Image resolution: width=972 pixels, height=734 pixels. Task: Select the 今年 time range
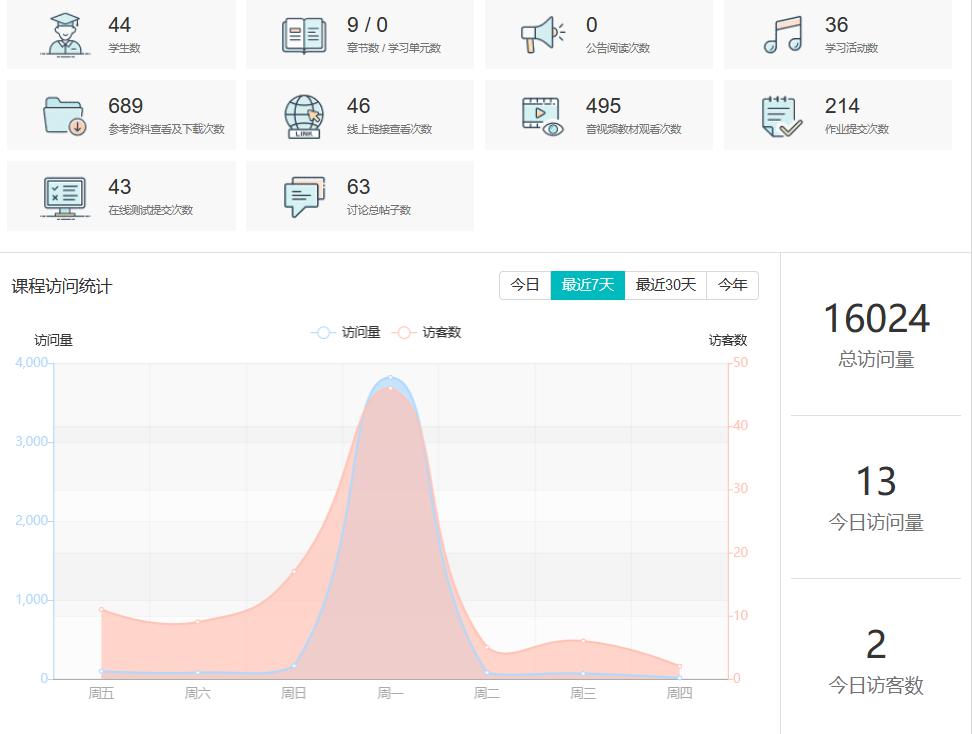click(733, 285)
